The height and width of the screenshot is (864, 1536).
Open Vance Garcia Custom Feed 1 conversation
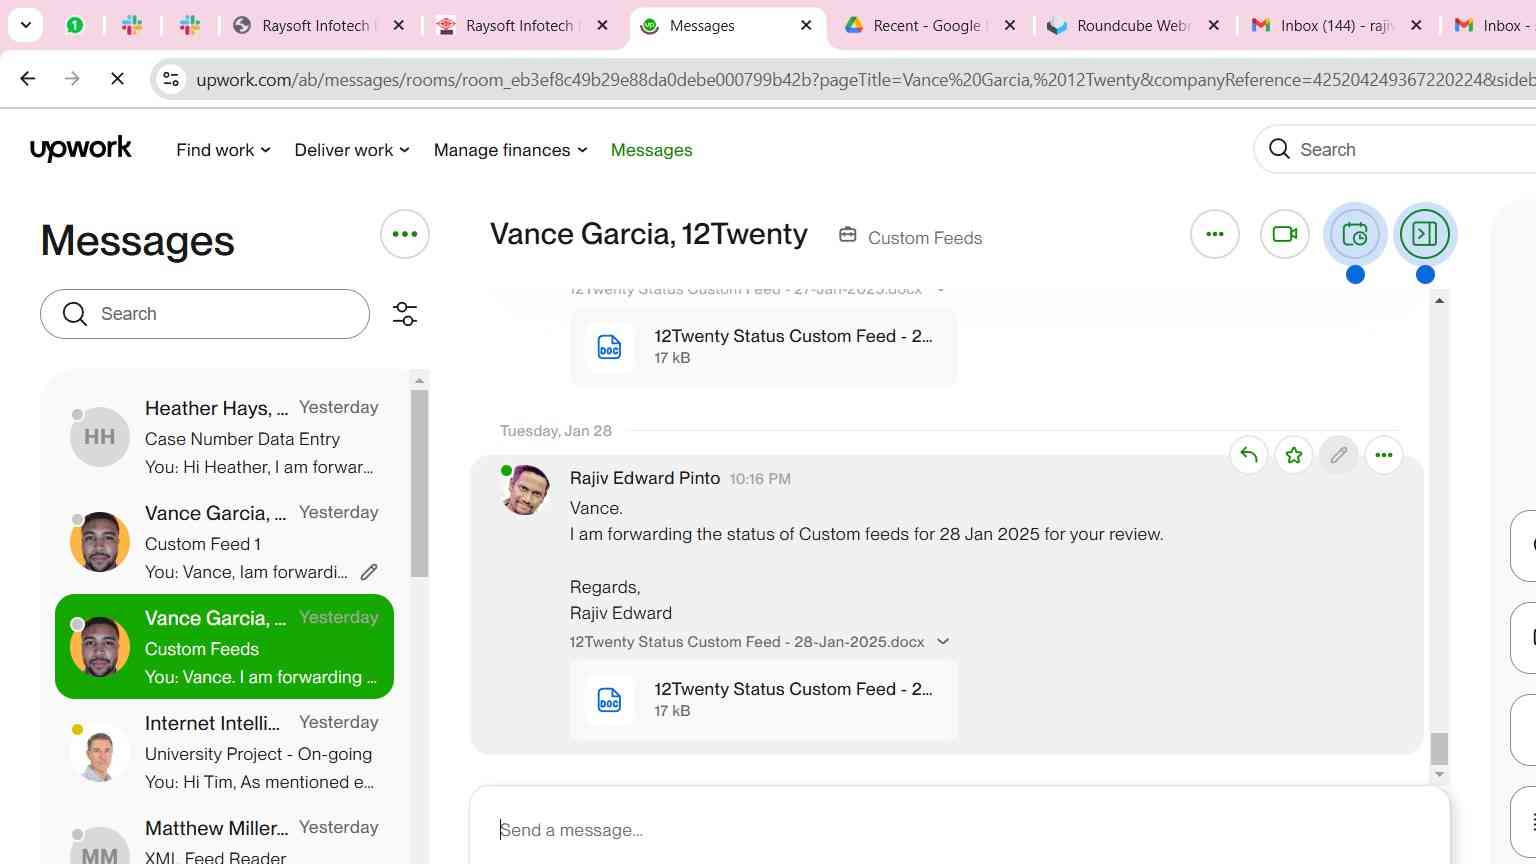[225, 542]
